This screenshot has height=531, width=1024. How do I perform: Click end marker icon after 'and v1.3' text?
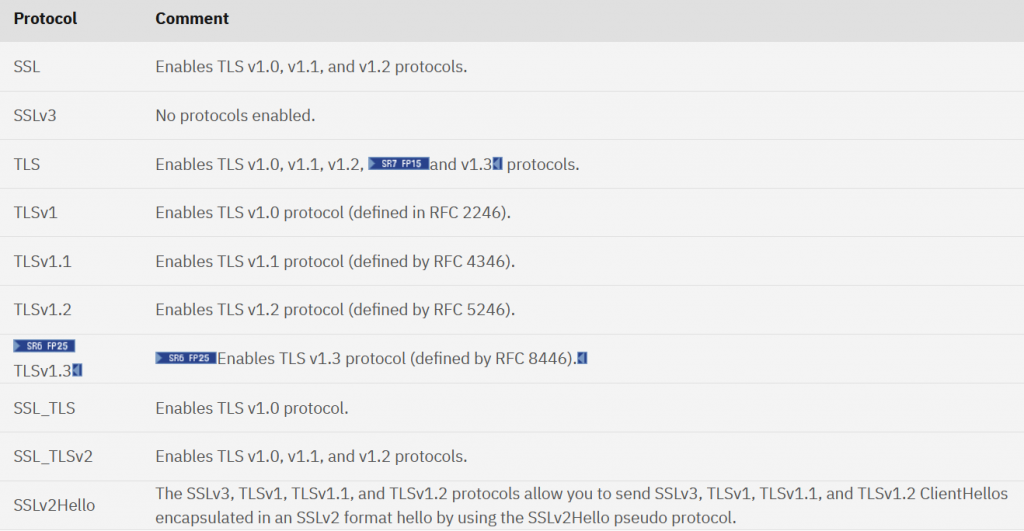[497, 163]
